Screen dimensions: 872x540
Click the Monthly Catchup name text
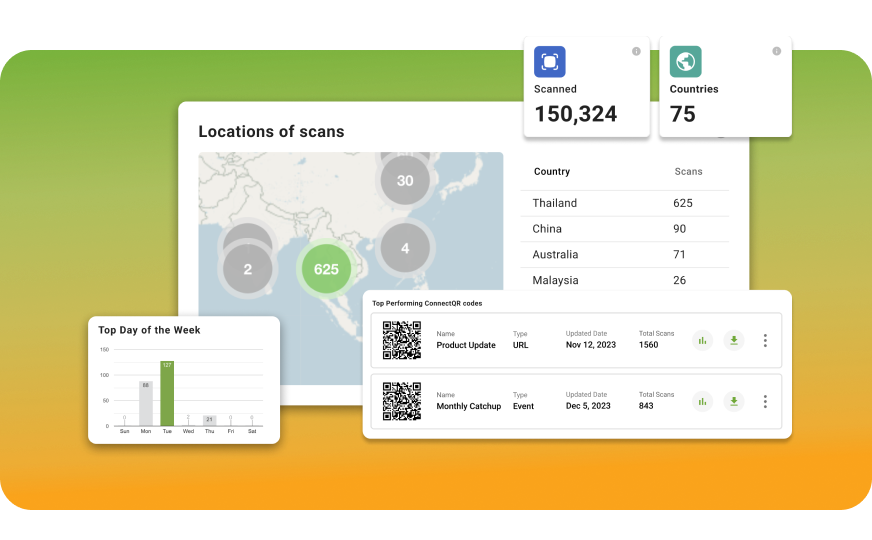tap(468, 406)
